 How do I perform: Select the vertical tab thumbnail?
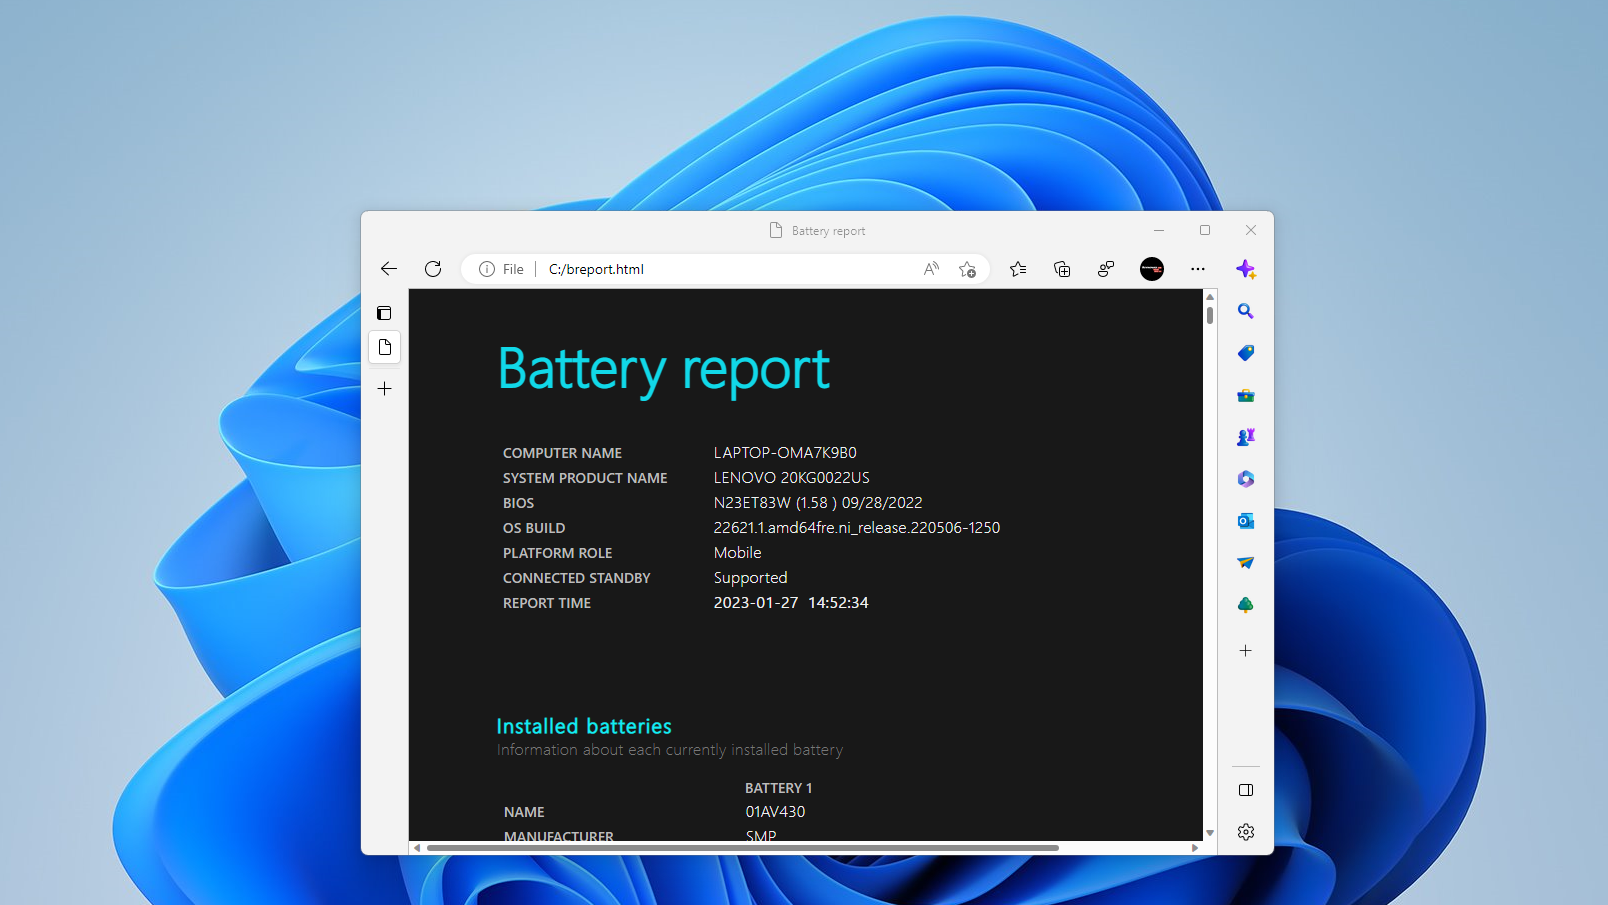(384, 347)
